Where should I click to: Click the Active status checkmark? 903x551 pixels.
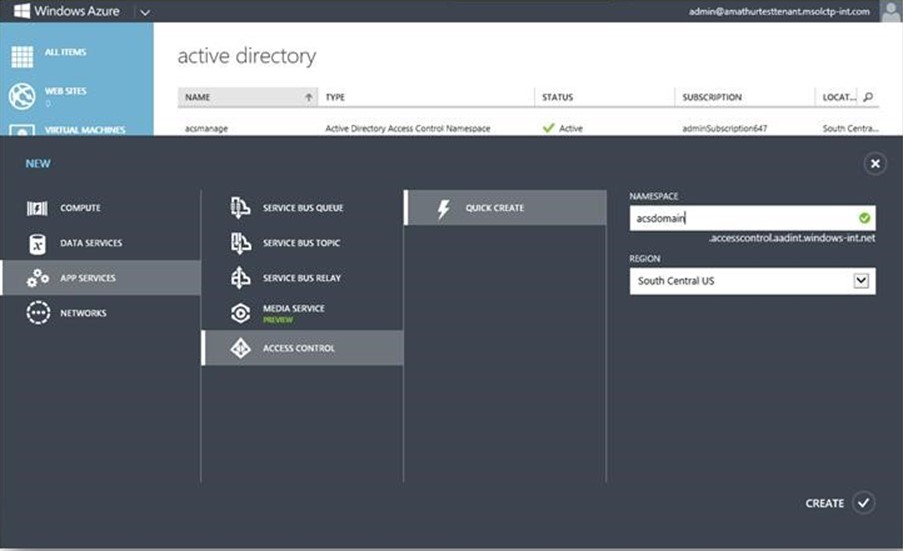[x=549, y=128]
